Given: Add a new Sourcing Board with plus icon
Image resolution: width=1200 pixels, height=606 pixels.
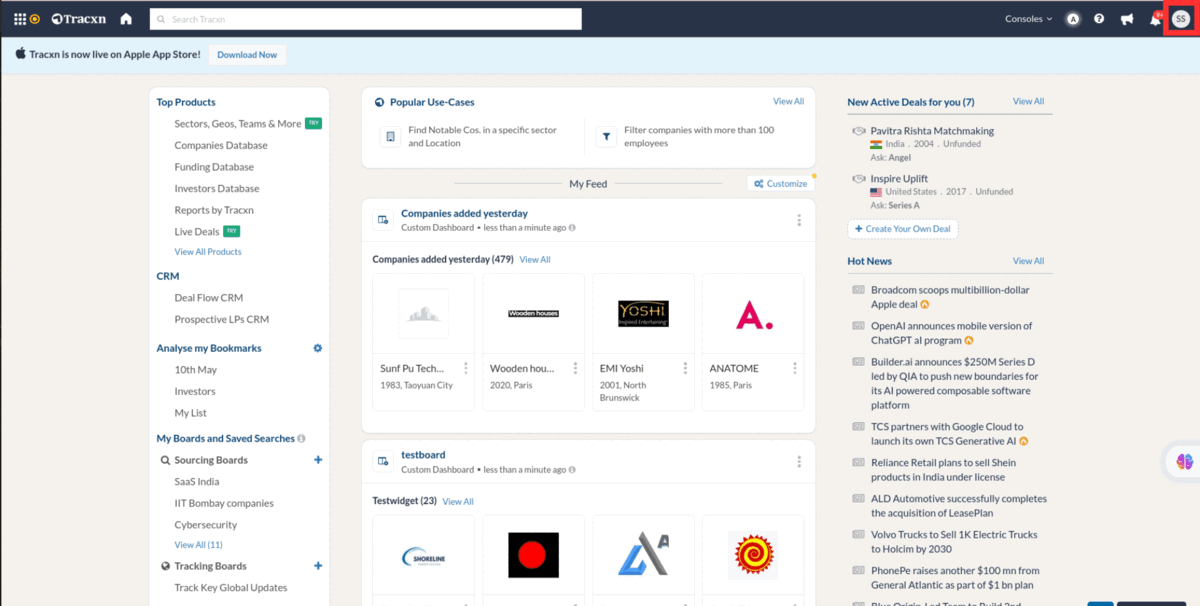Looking at the screenshot, I should (x=318, y=460).
